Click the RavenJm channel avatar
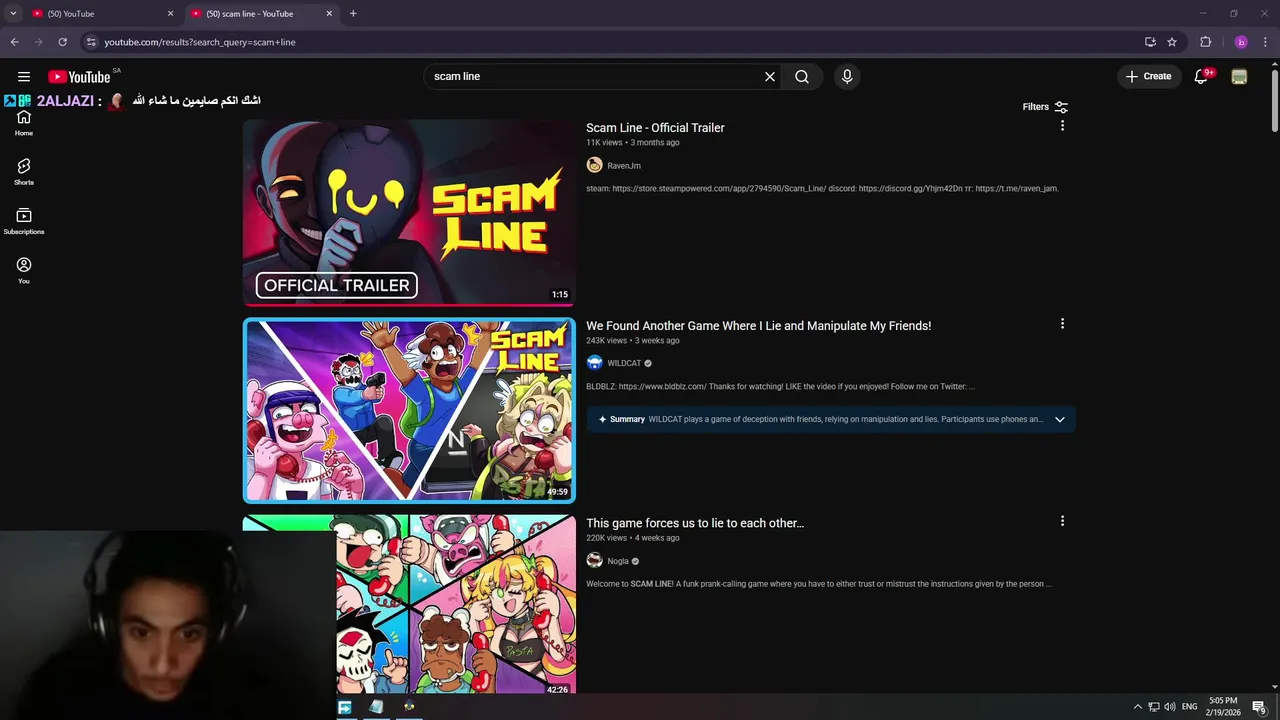 point(594,165)
